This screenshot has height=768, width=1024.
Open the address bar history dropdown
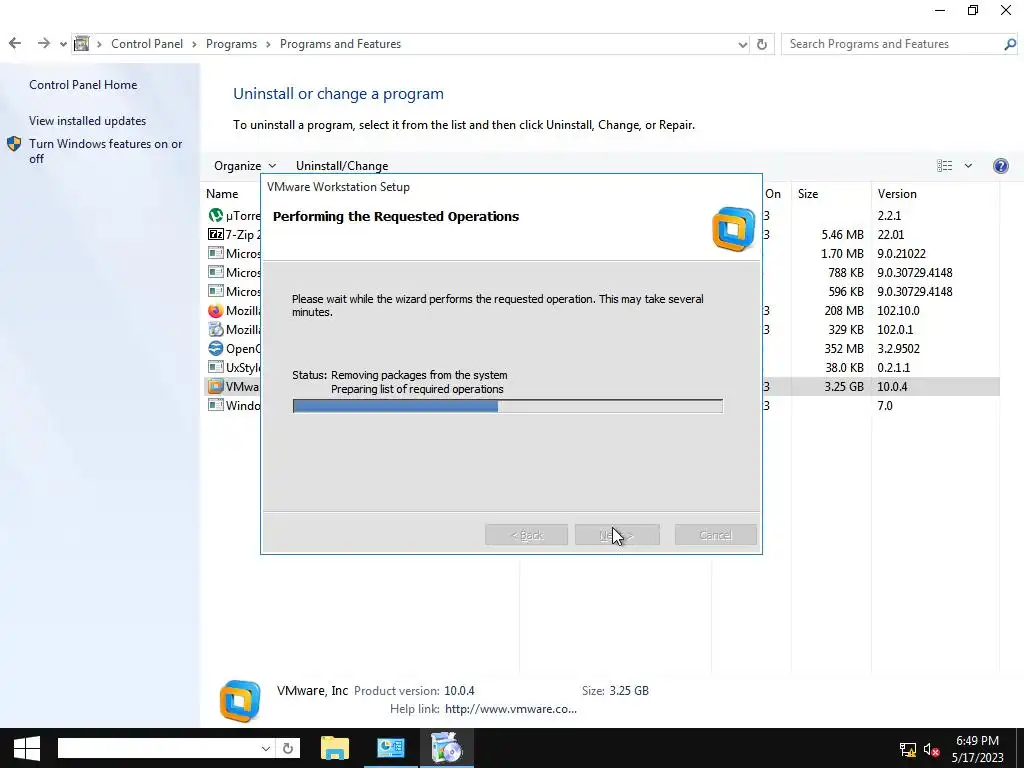point(743,44)
